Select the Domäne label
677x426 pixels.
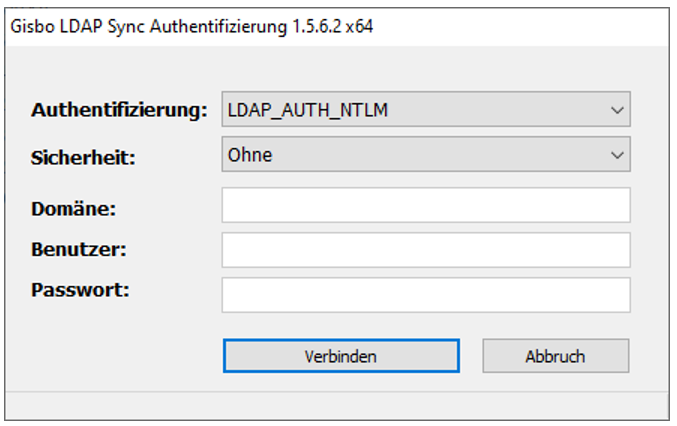coord(73,209)
